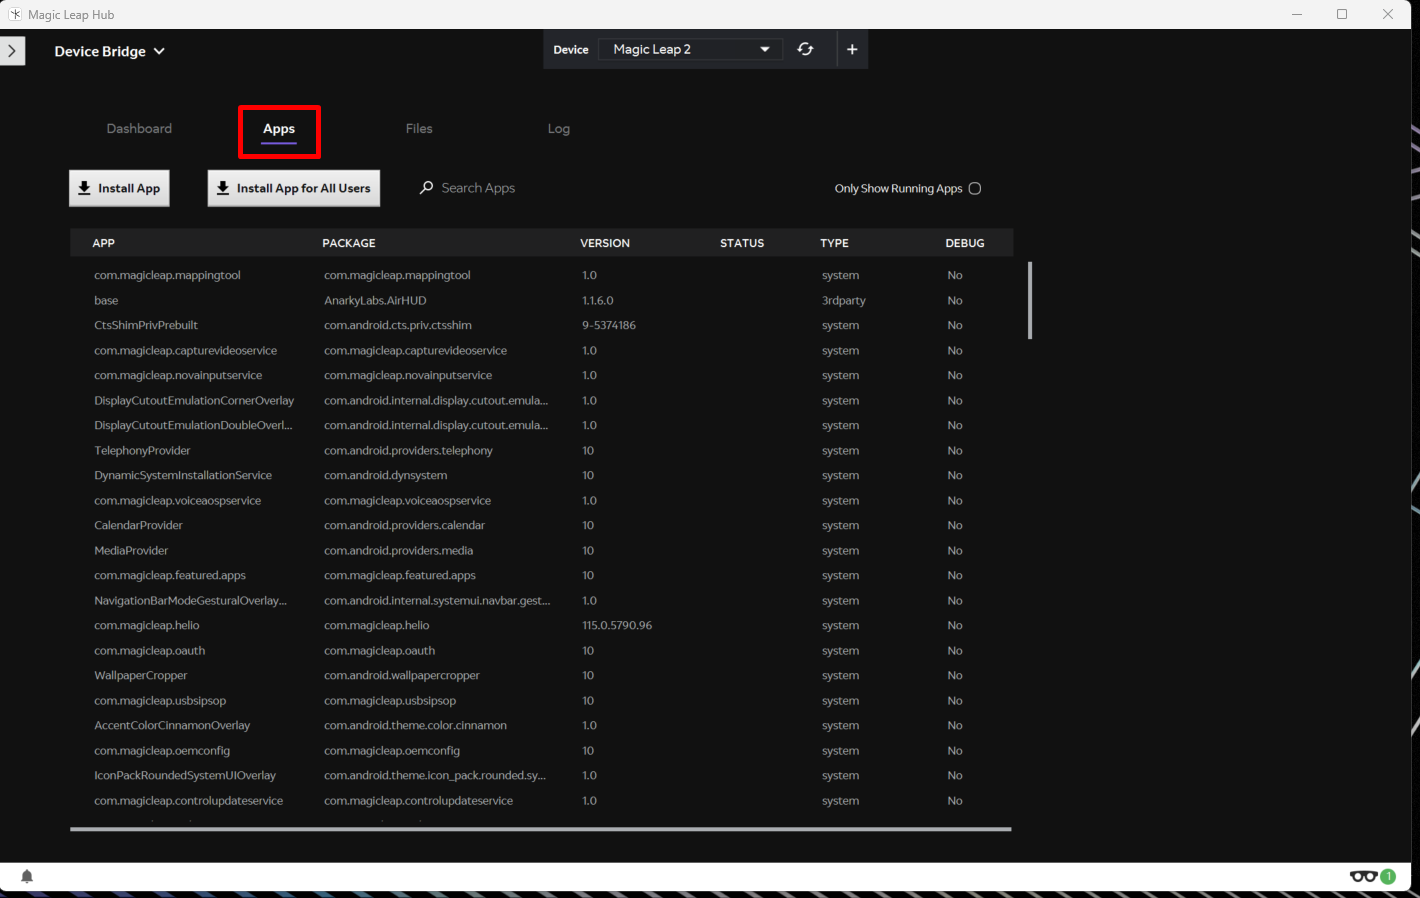Go to the Log tab
Viewport: 1420px width, 898px height.
(559, 129)
